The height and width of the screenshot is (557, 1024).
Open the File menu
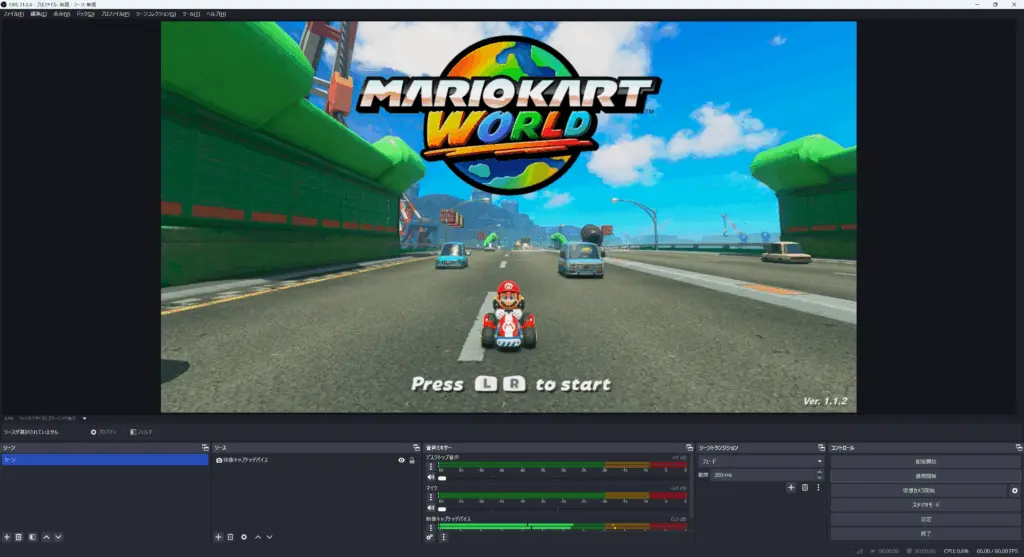(x=13, y=14)
